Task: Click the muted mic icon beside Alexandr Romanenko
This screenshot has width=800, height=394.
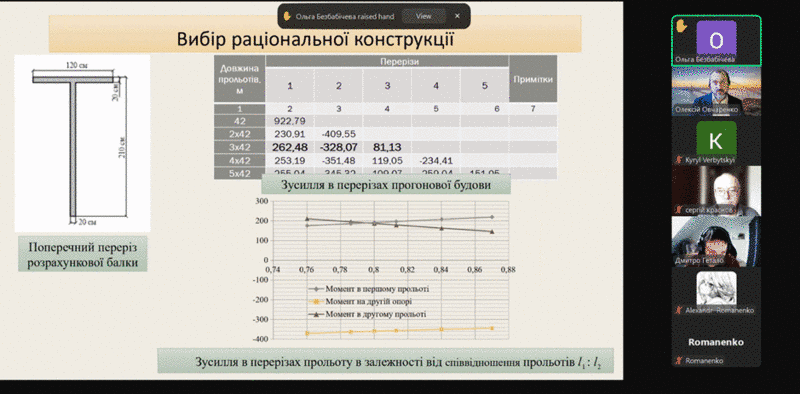Action: [x=679, y=310]
